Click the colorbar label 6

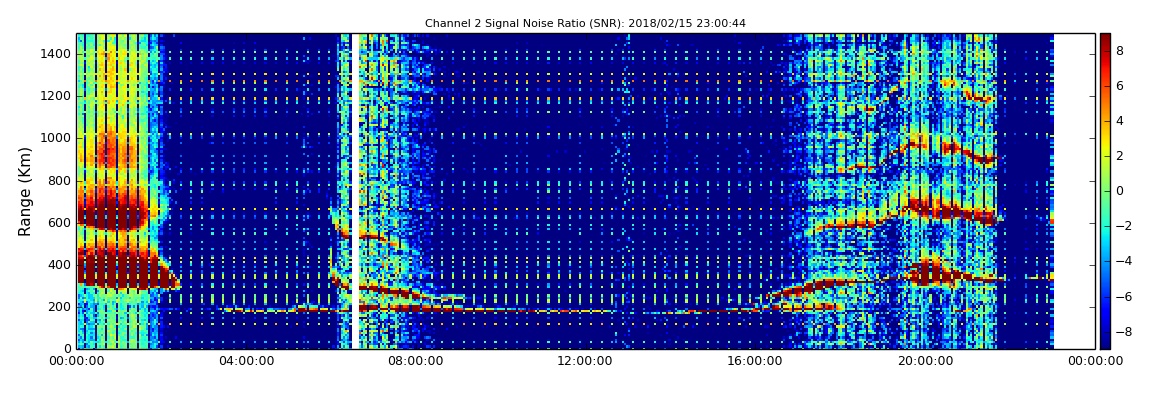point(1120,86)
